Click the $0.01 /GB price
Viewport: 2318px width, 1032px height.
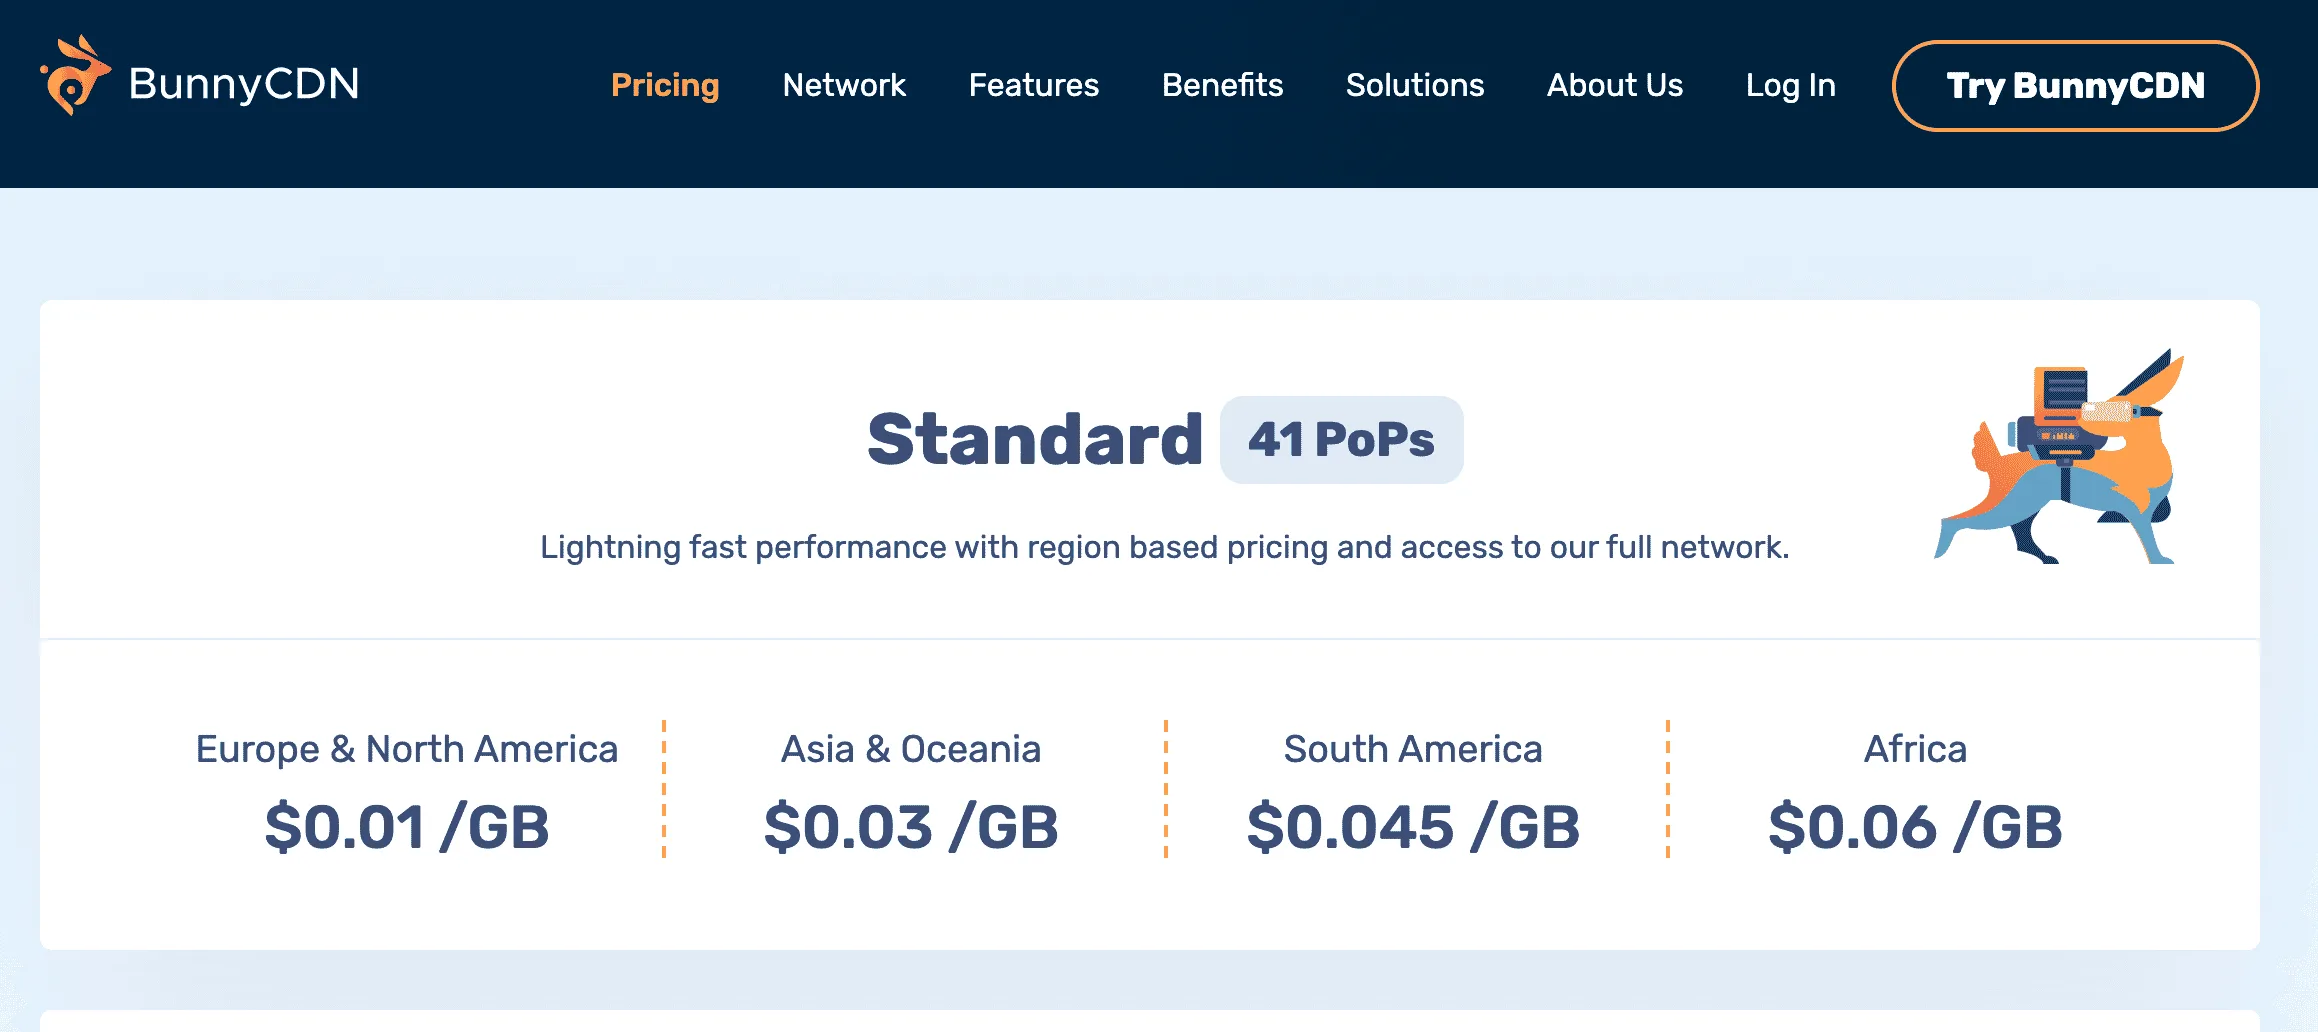407,827
